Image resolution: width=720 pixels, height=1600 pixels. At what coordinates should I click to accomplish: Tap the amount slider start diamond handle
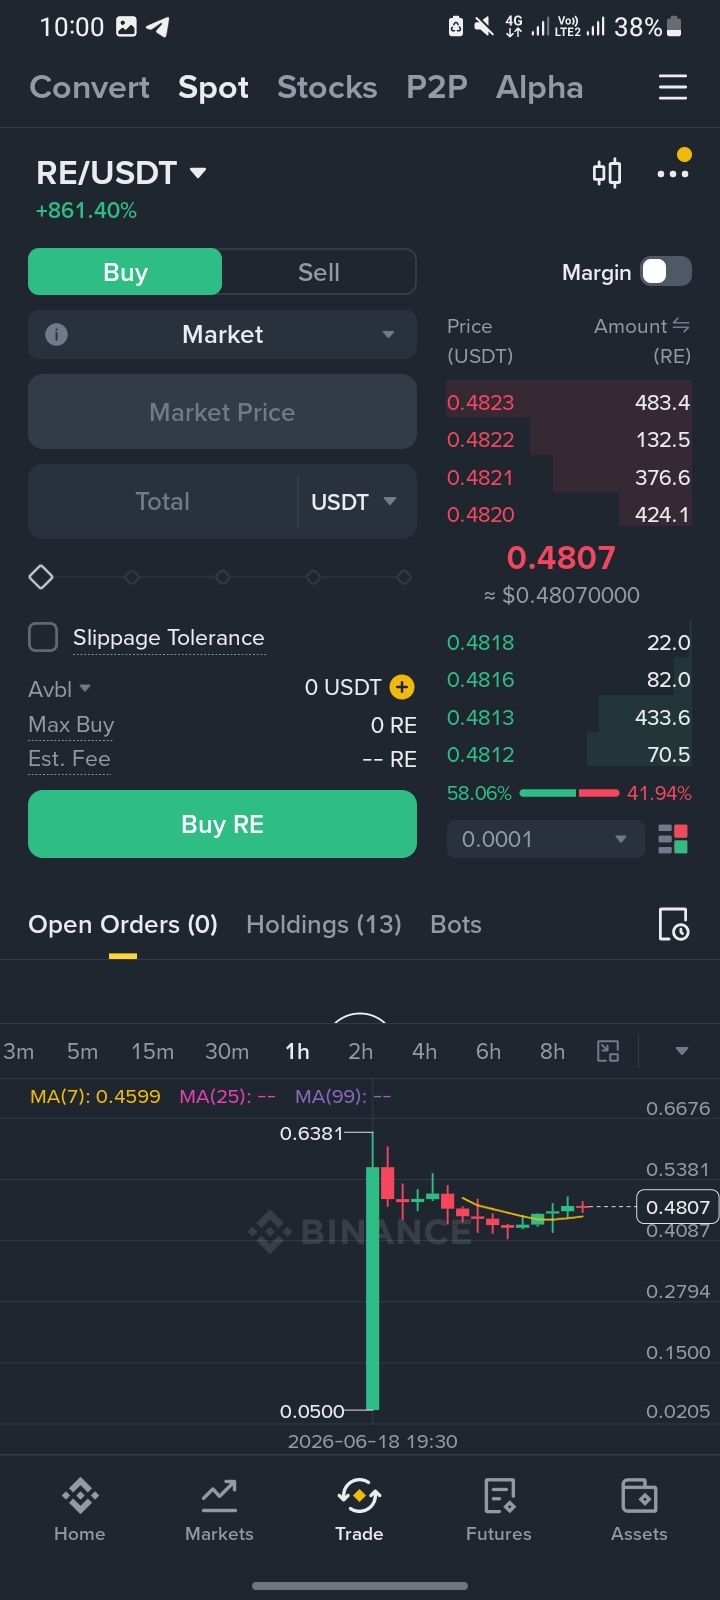coord(41,577)
